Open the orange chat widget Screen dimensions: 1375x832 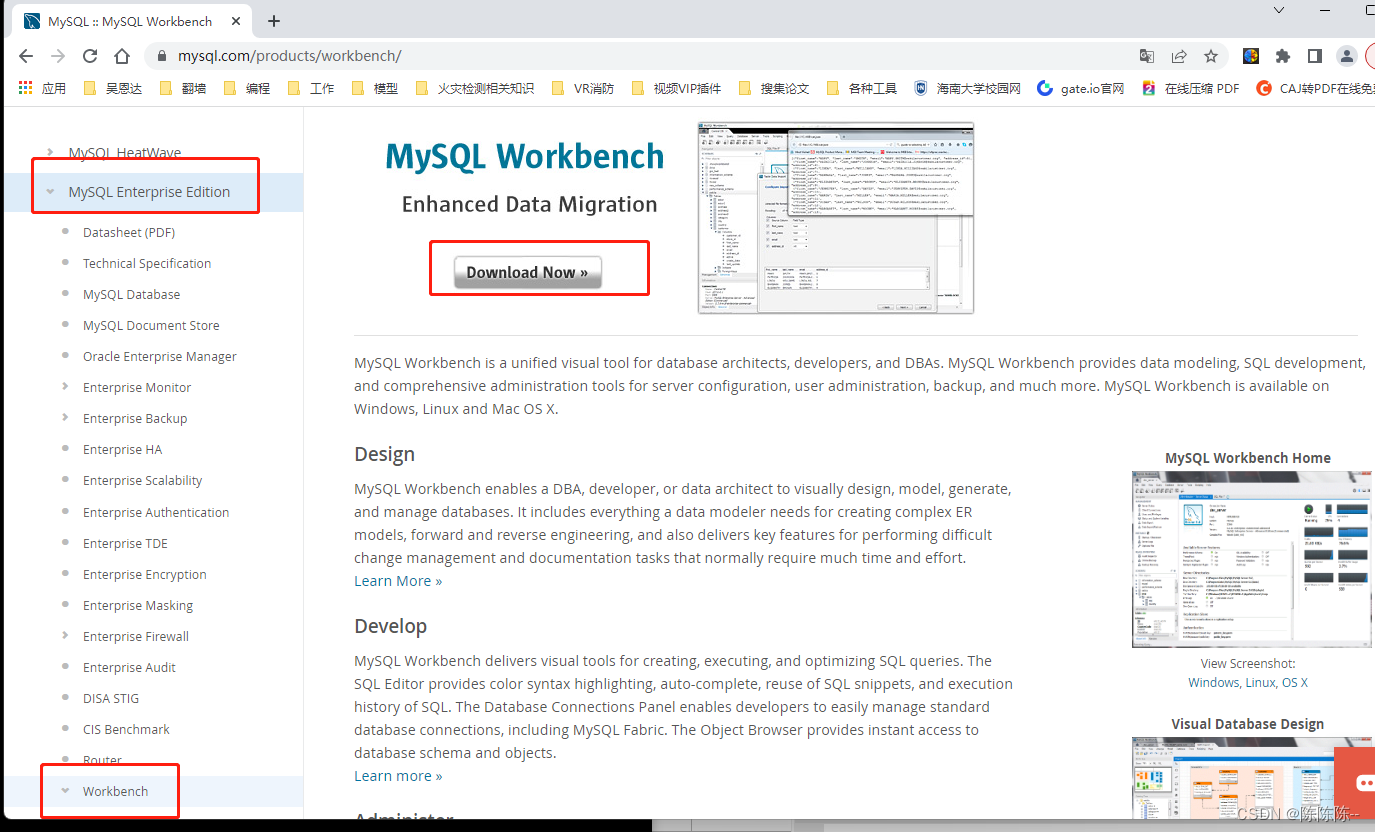click(x=1356, y=783)
